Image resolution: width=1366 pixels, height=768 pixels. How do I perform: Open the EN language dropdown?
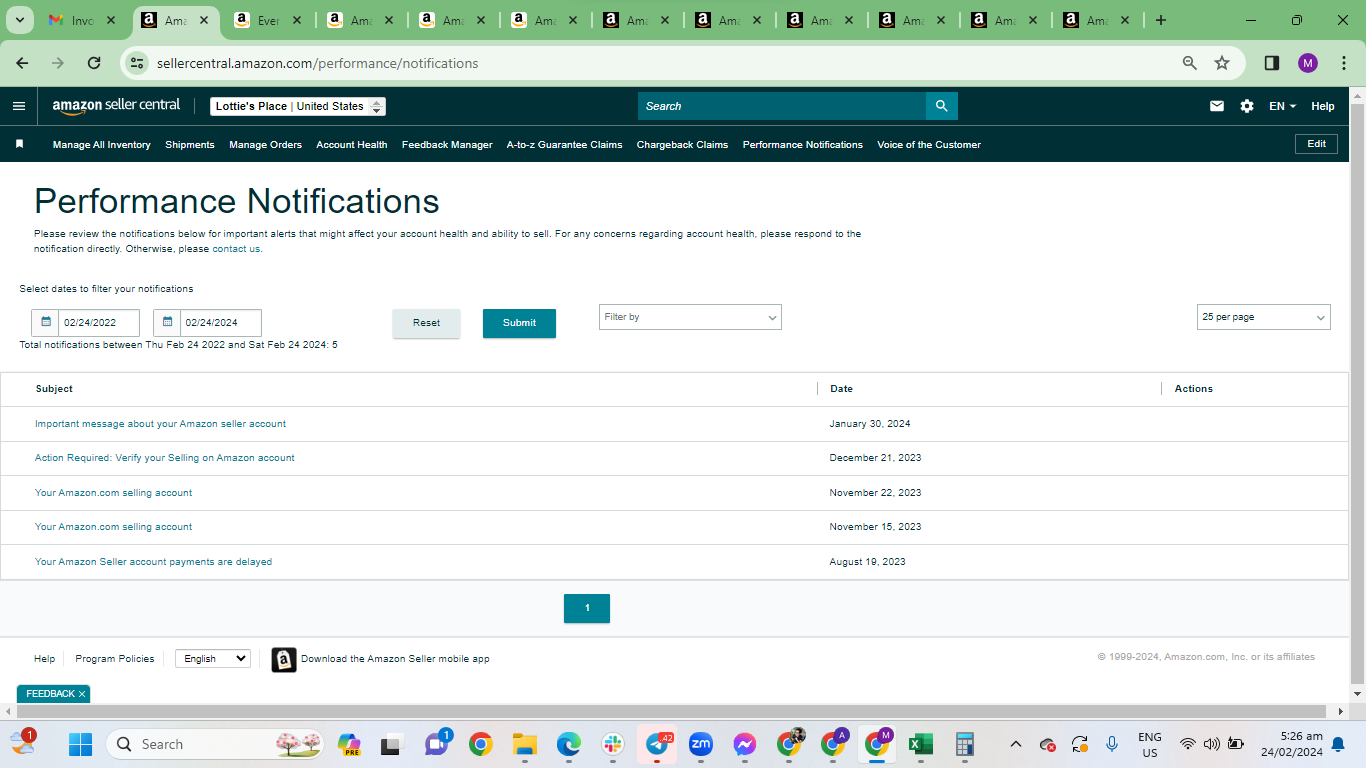click(1283, 106)
